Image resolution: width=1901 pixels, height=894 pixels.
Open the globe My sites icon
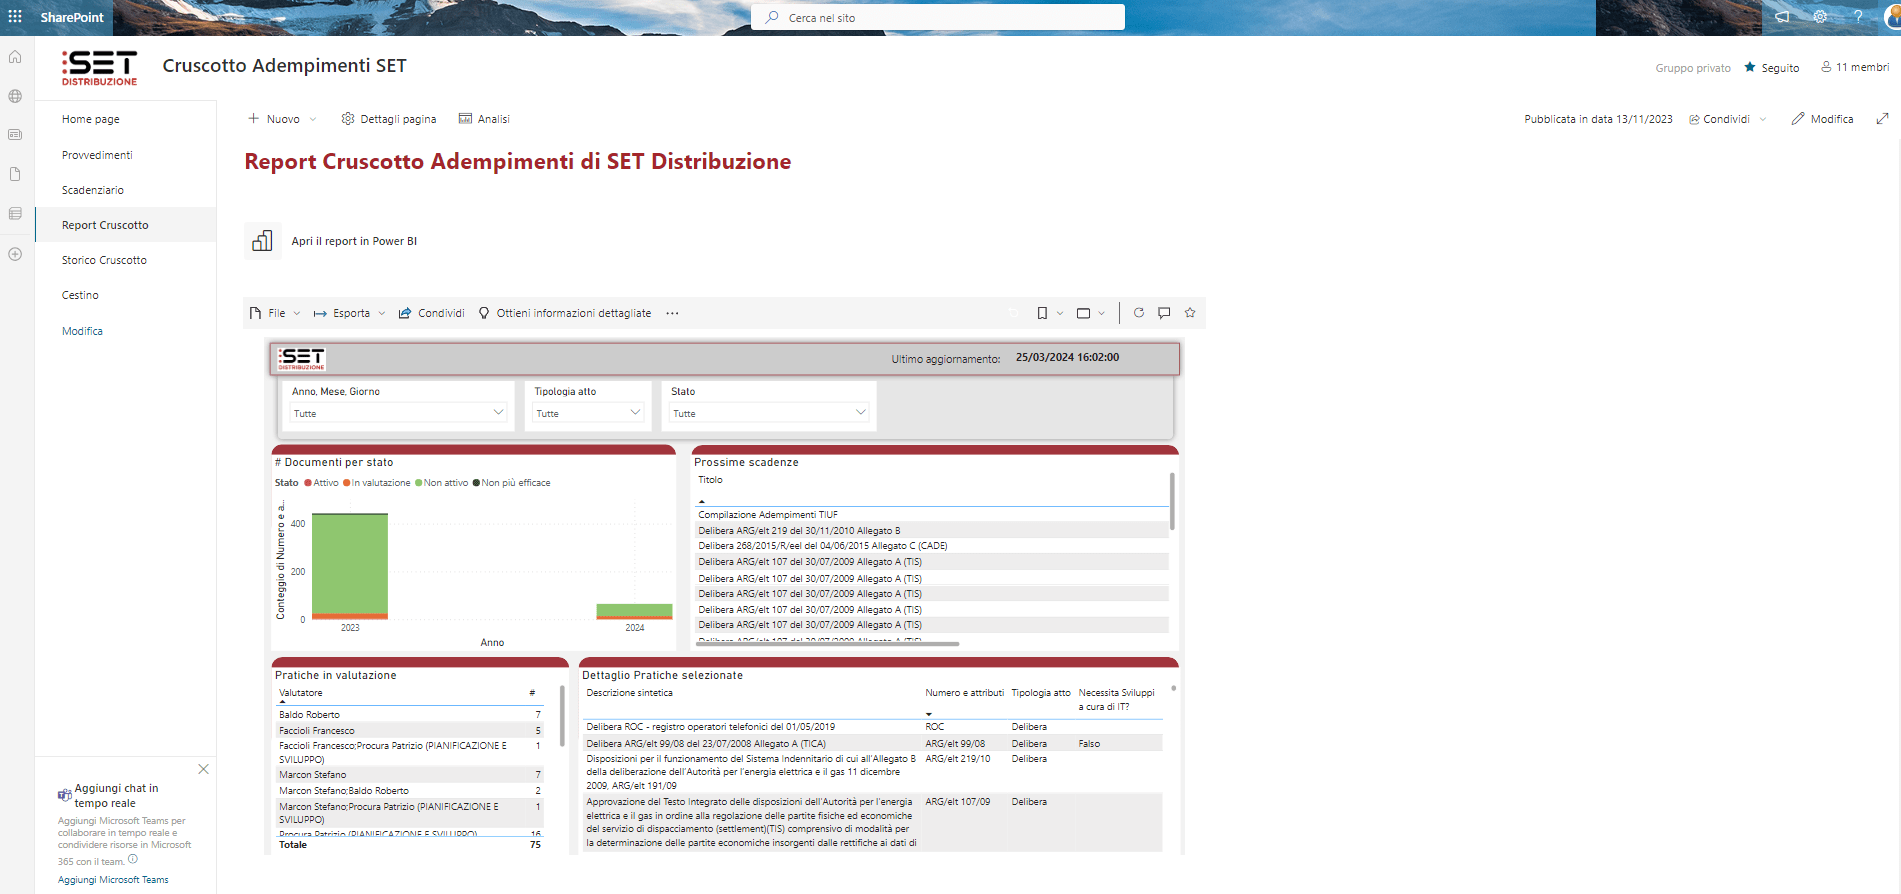click(x=15, y=96)
